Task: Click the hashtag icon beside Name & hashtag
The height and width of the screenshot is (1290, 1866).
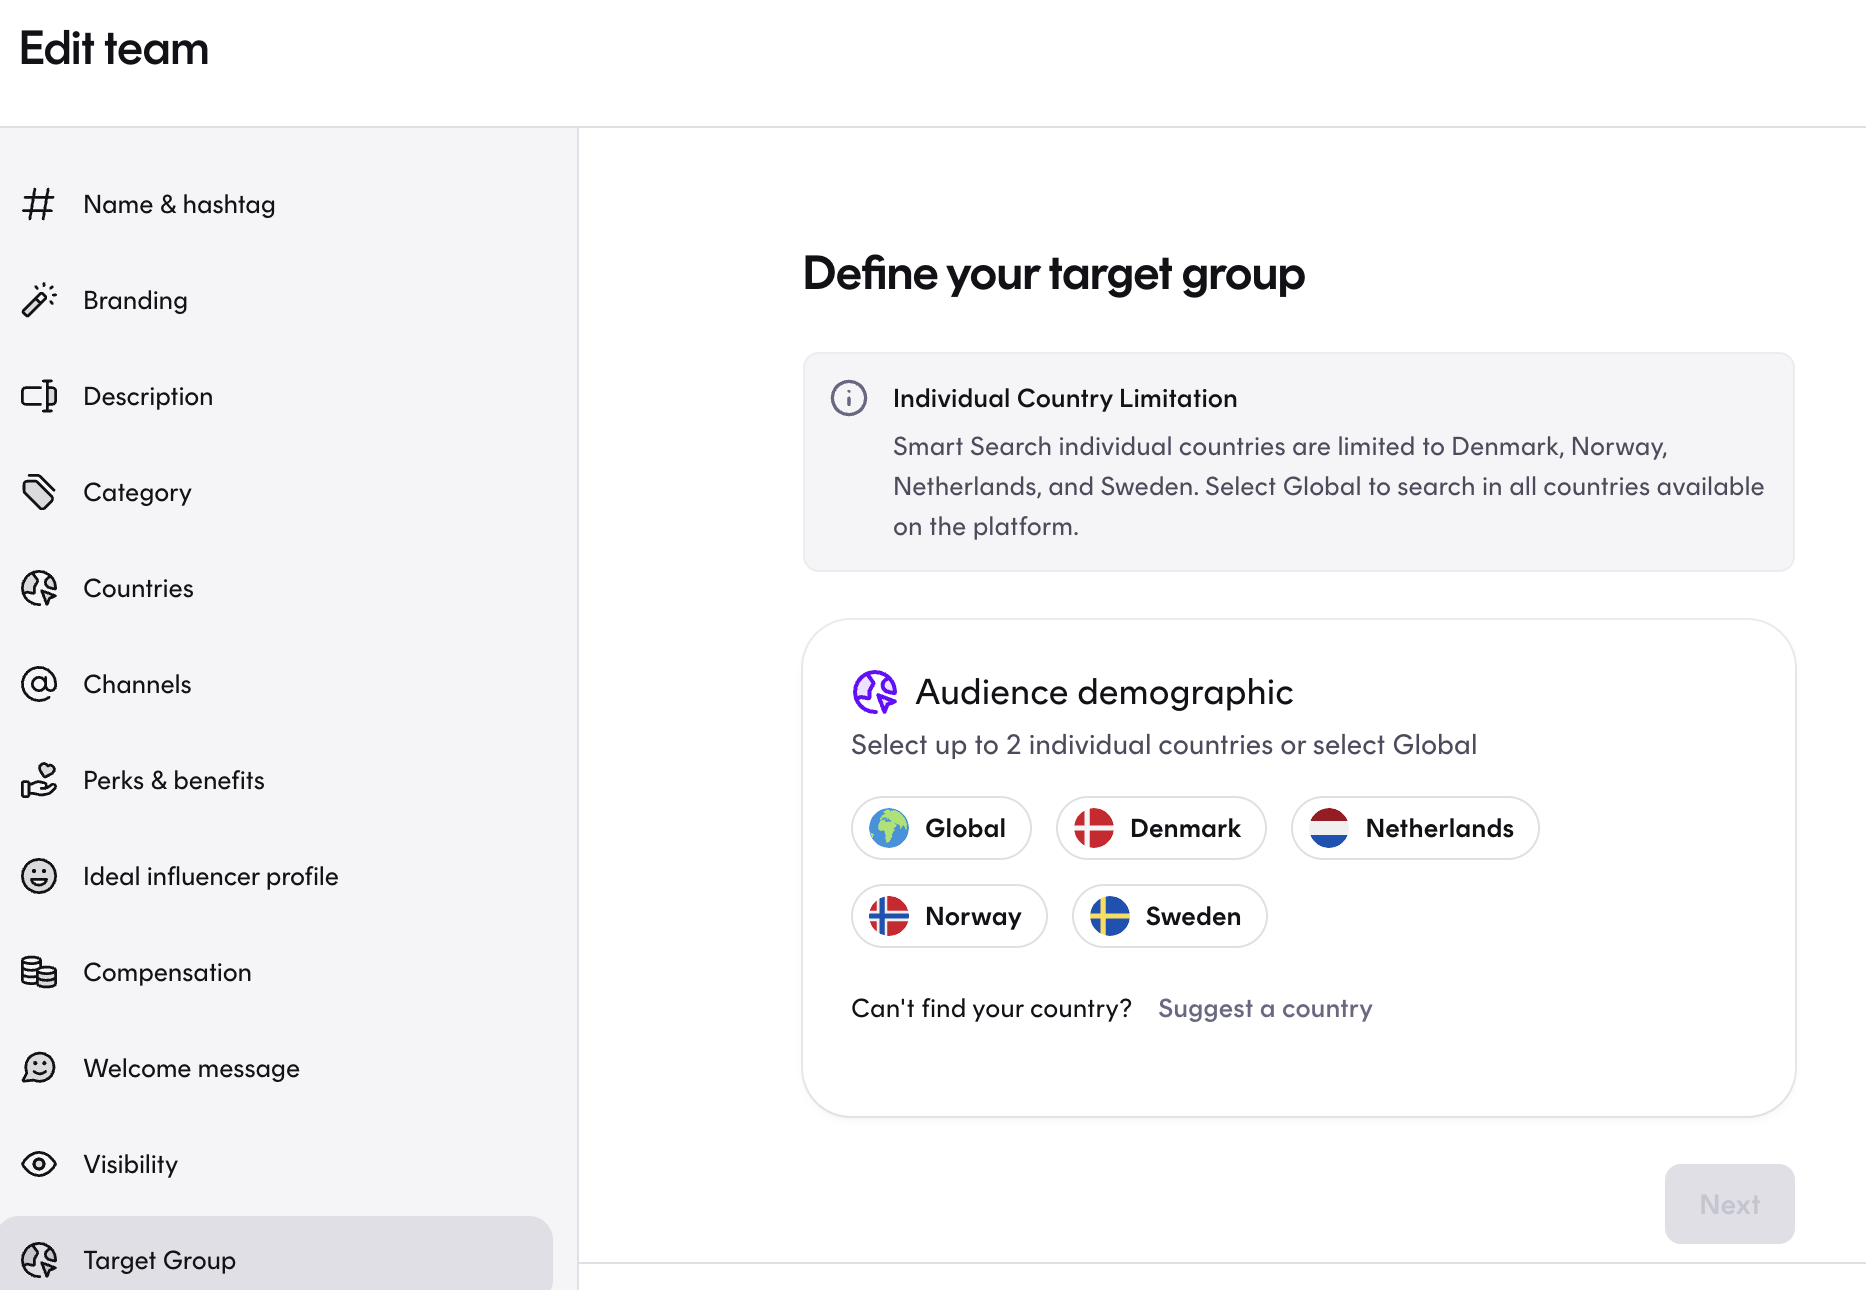Action: pos(39,204)
